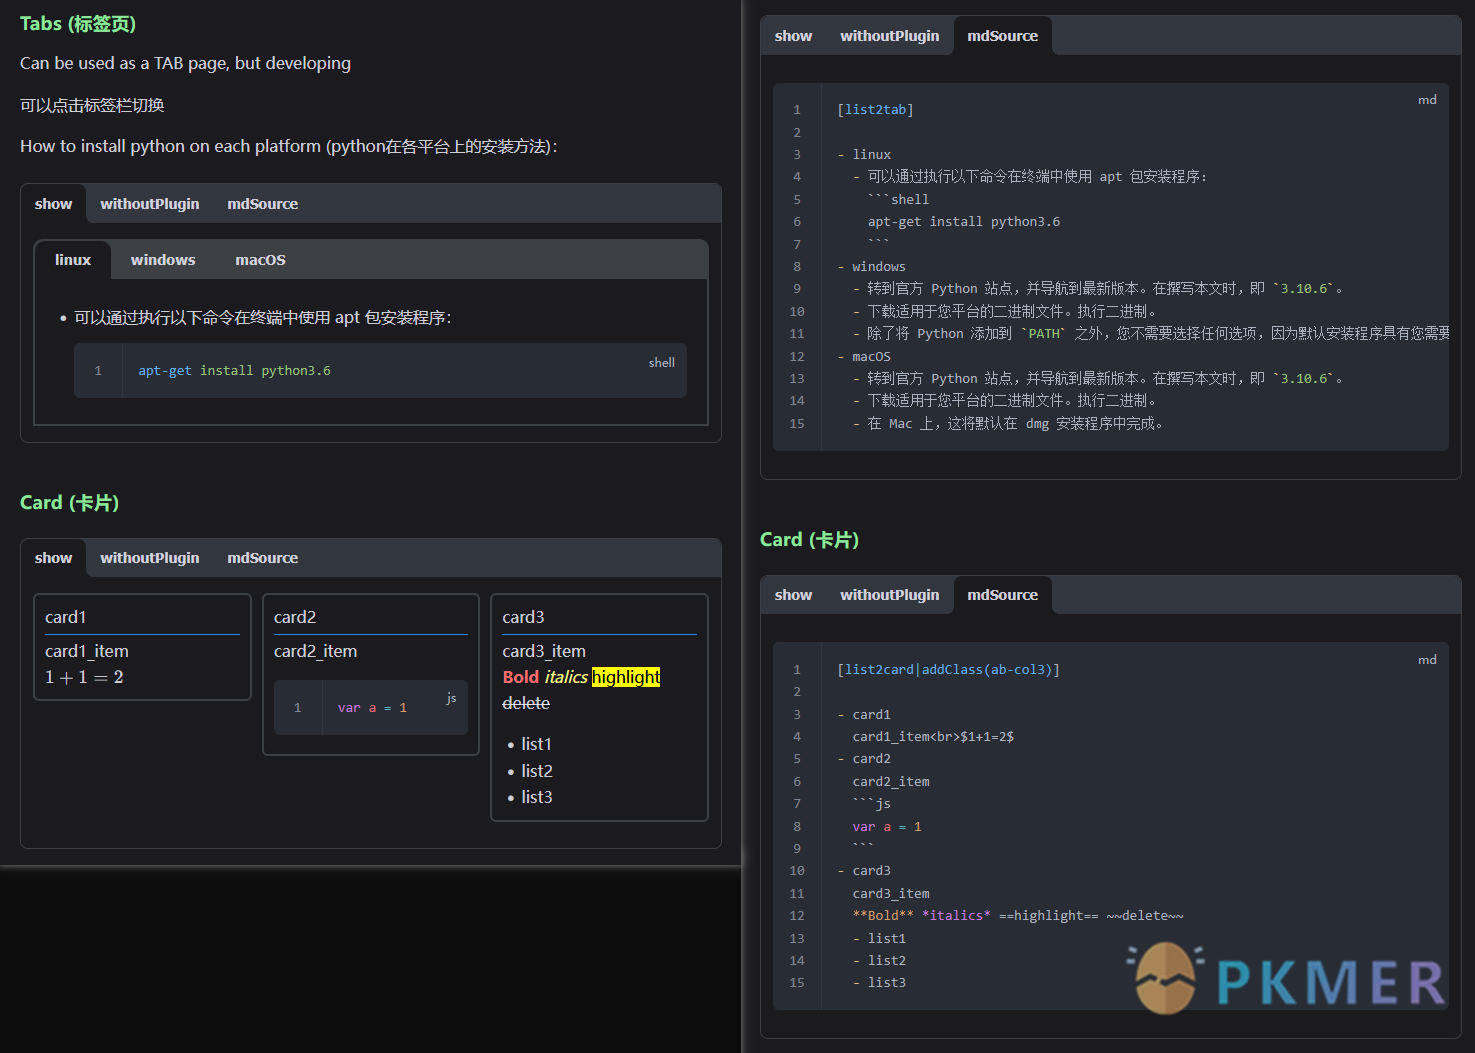Select 'show' tab in right Card panel

point(793,595)
